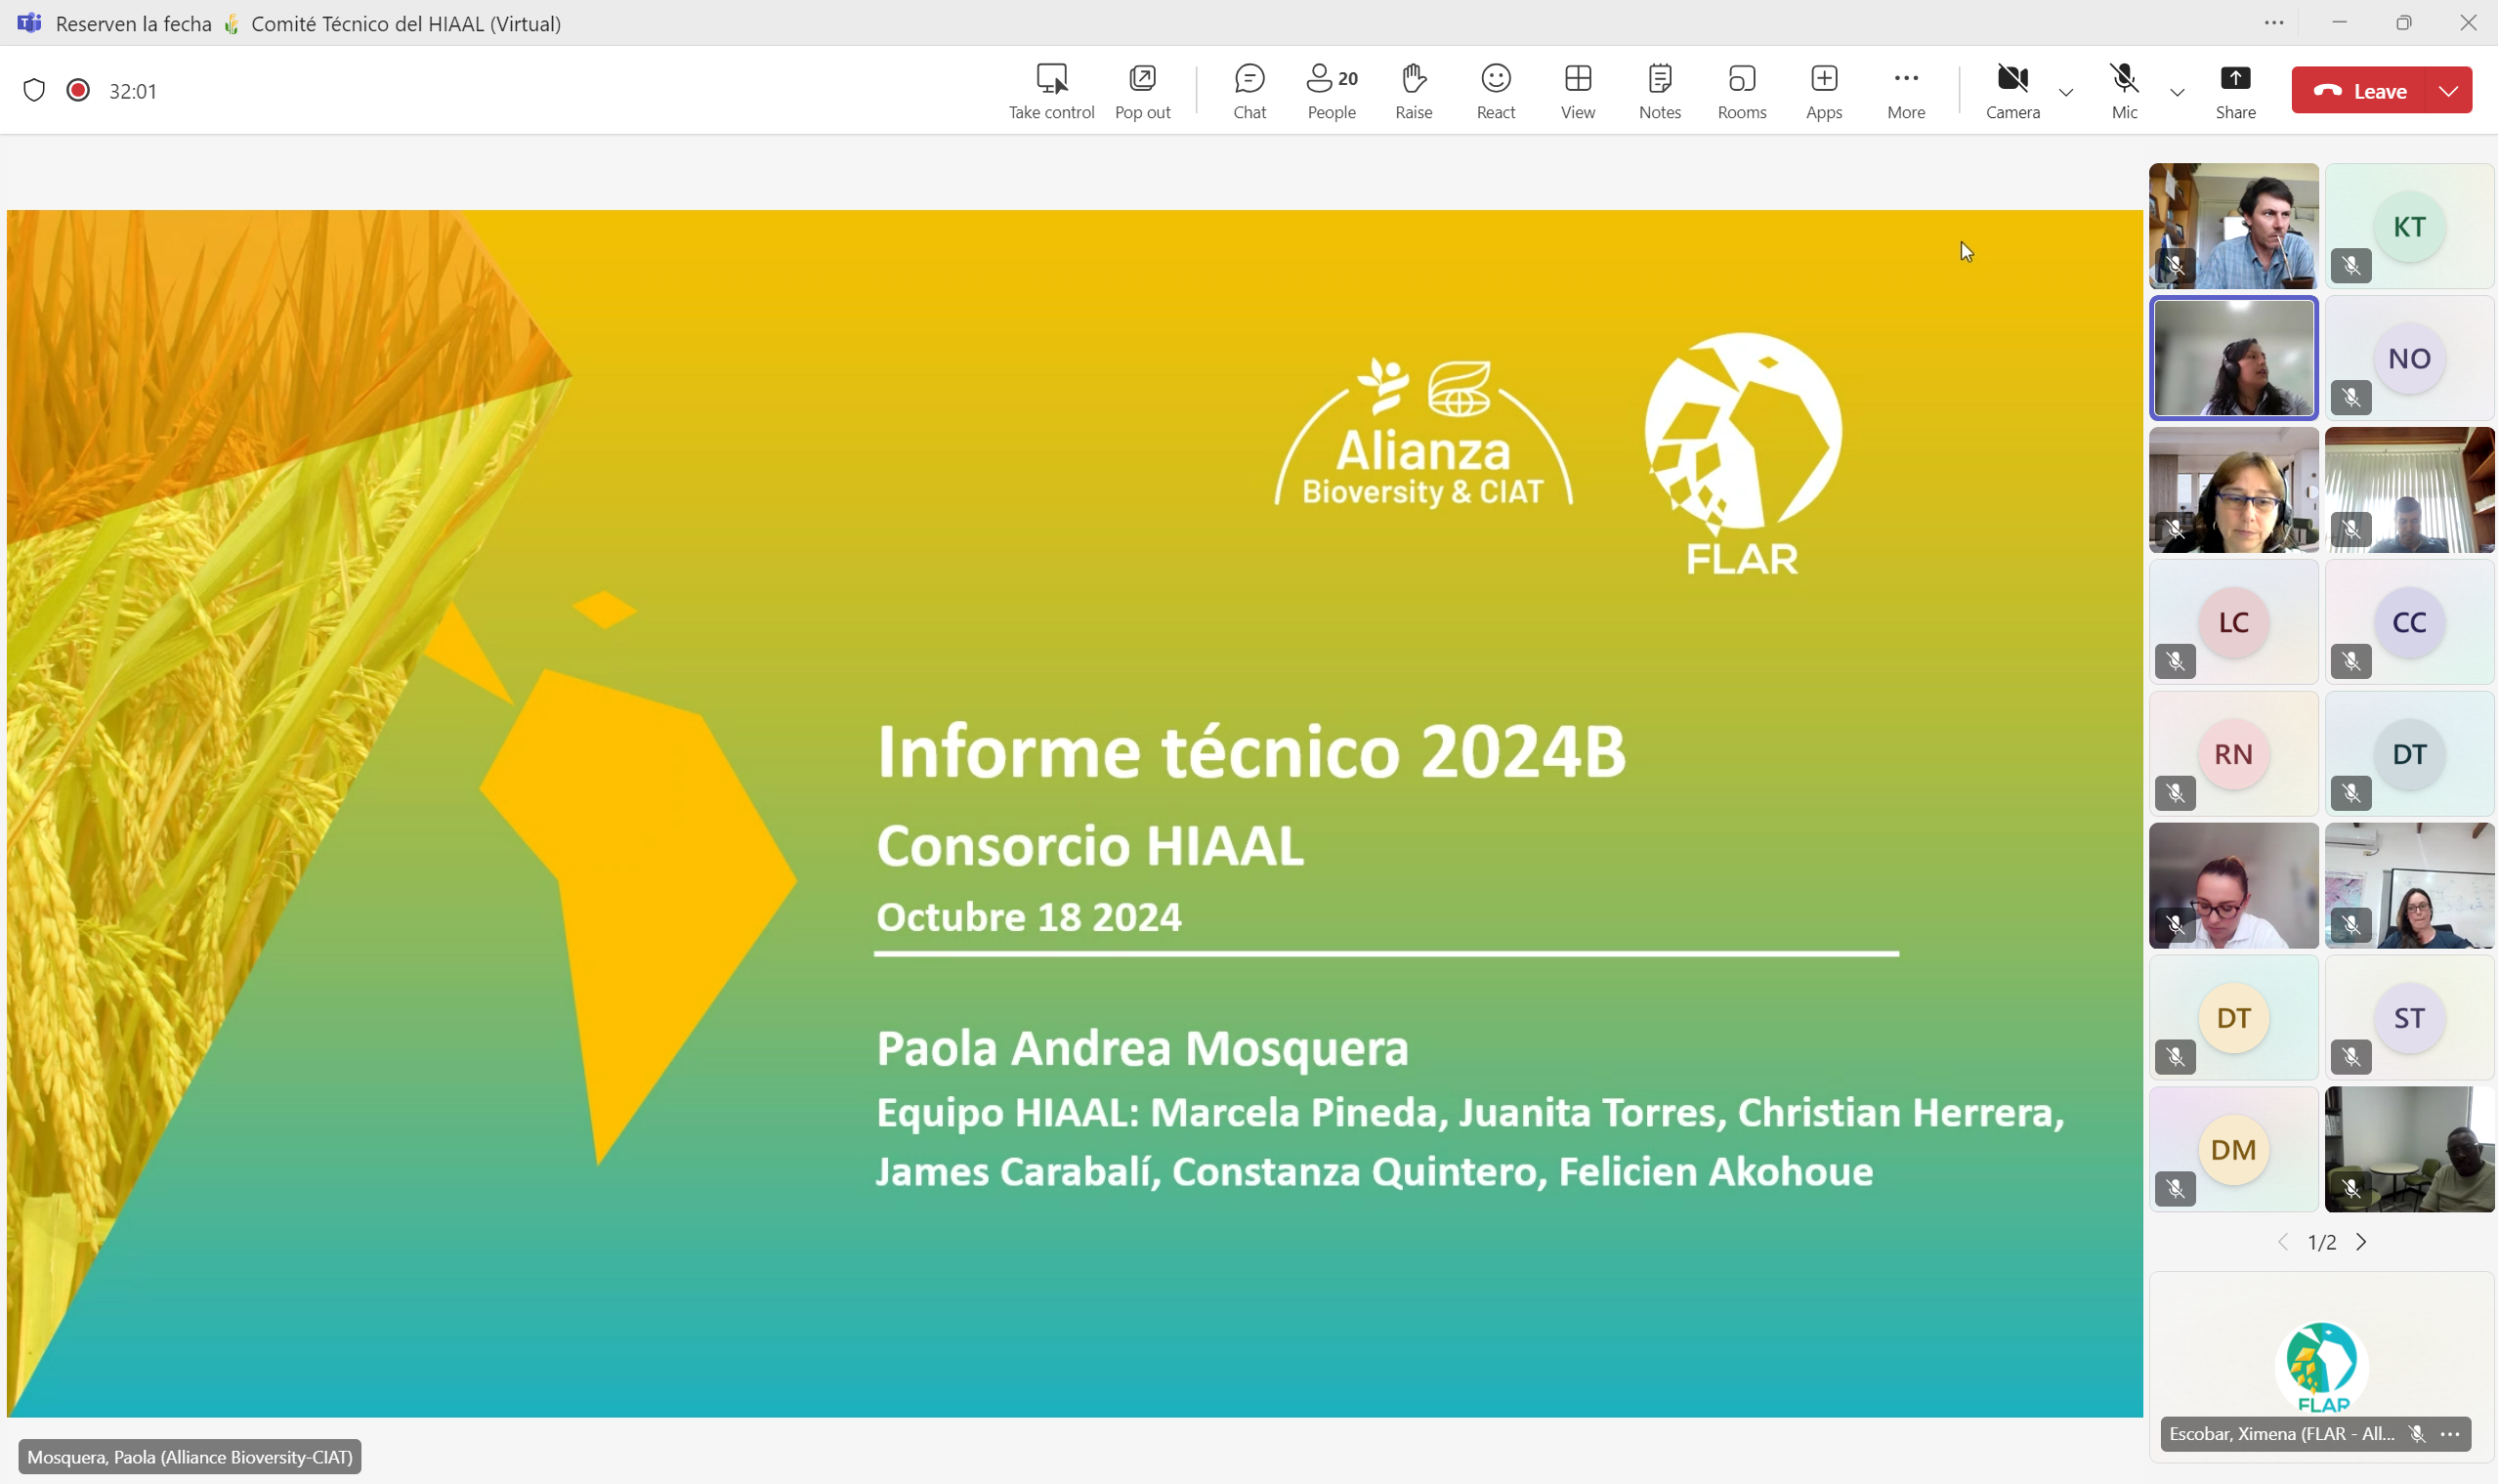Screen dimensions: 2498x1484
Task: Share your screen with the Share button
Action: (2235, 91)
